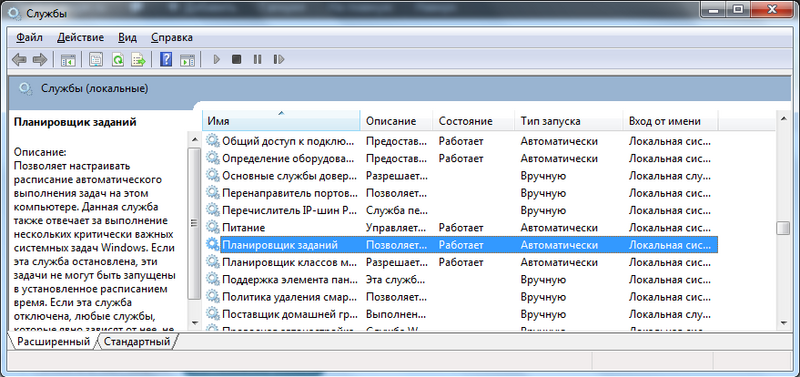Sort by the Состояние column header
Image resolution: width=800 pixels, height=377 pixels.
pos(473,121)
